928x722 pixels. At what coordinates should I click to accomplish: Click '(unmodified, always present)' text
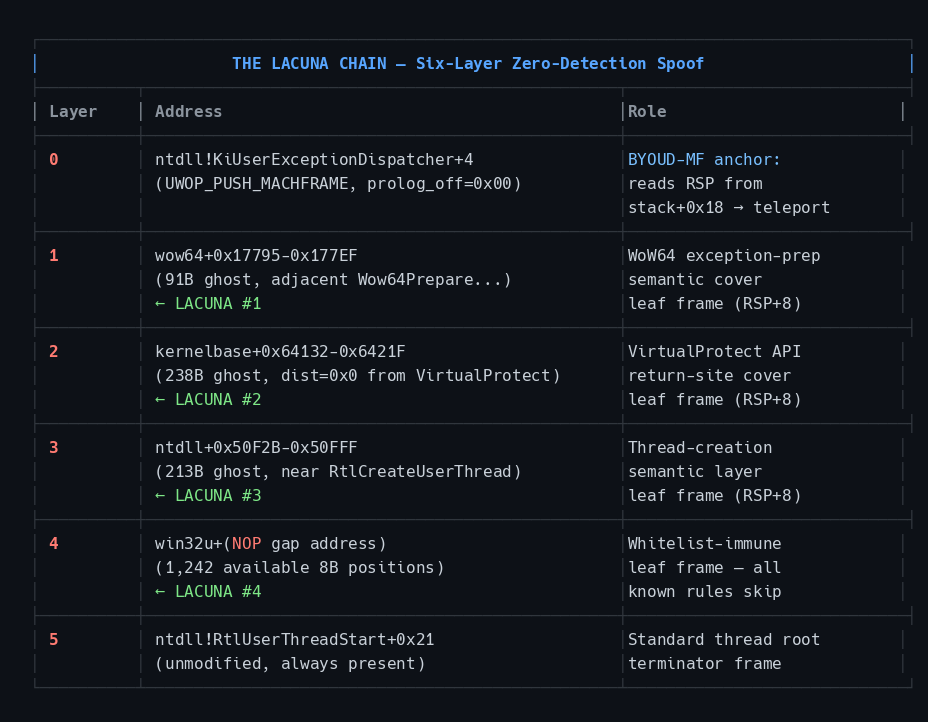(290, 663)
